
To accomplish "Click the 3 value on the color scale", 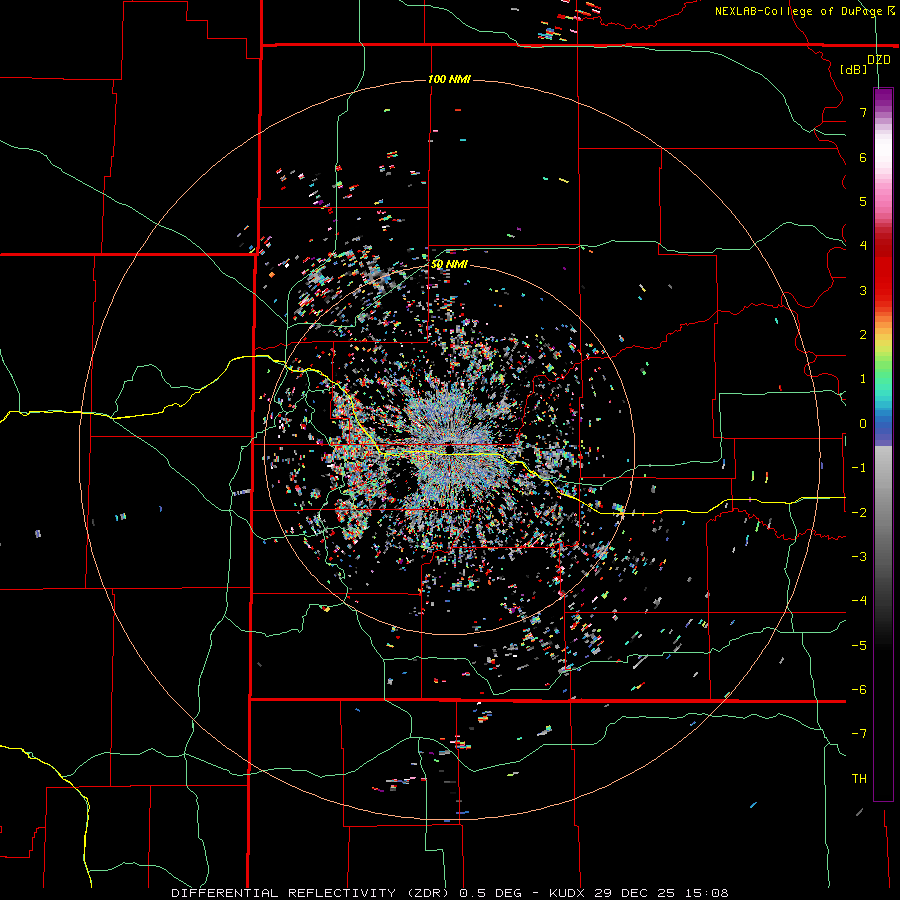I will [x=863, y=290].
